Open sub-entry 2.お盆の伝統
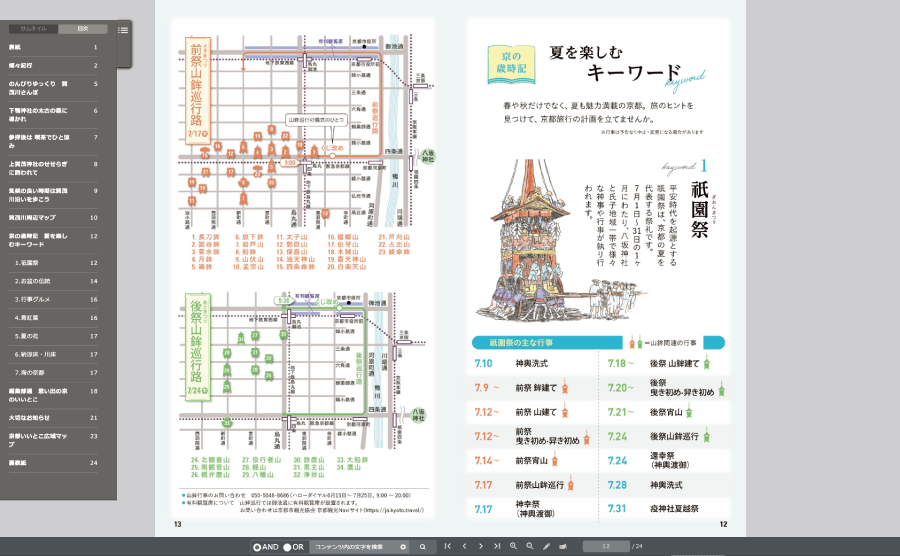Screen dimensions: 900x556 53,281
